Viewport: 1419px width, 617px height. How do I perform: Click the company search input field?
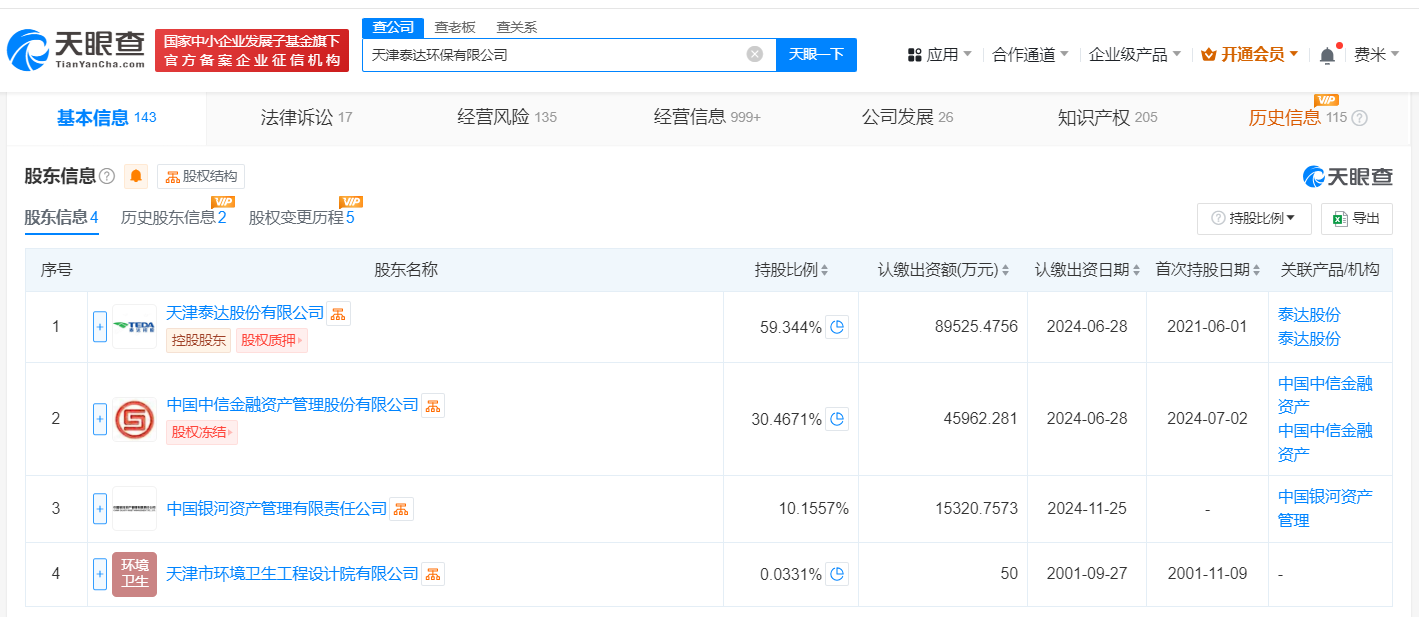point(555,55)
